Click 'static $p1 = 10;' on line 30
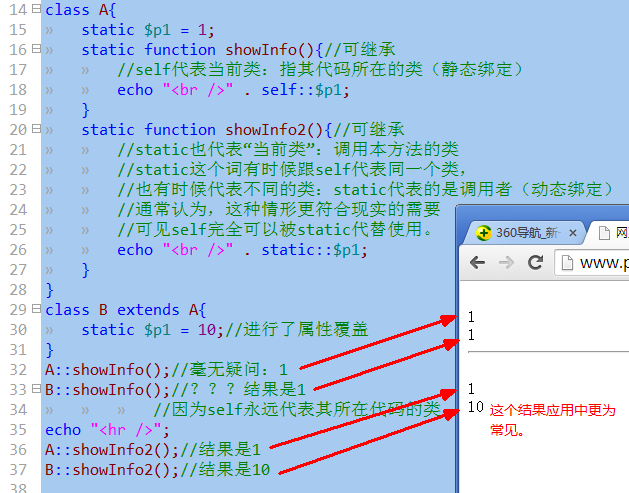The image size is (629, 493). point(152,330)
